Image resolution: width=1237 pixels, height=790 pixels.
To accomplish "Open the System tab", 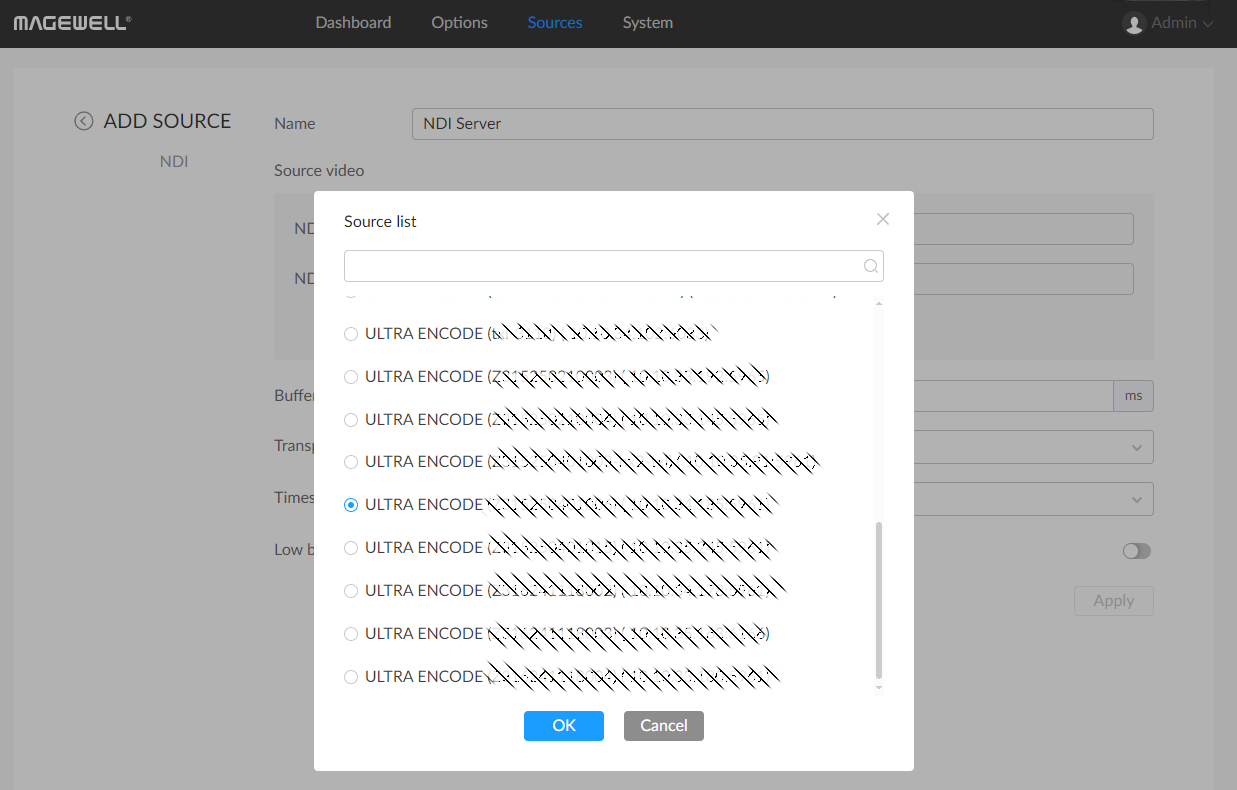I will pos(647,22).
